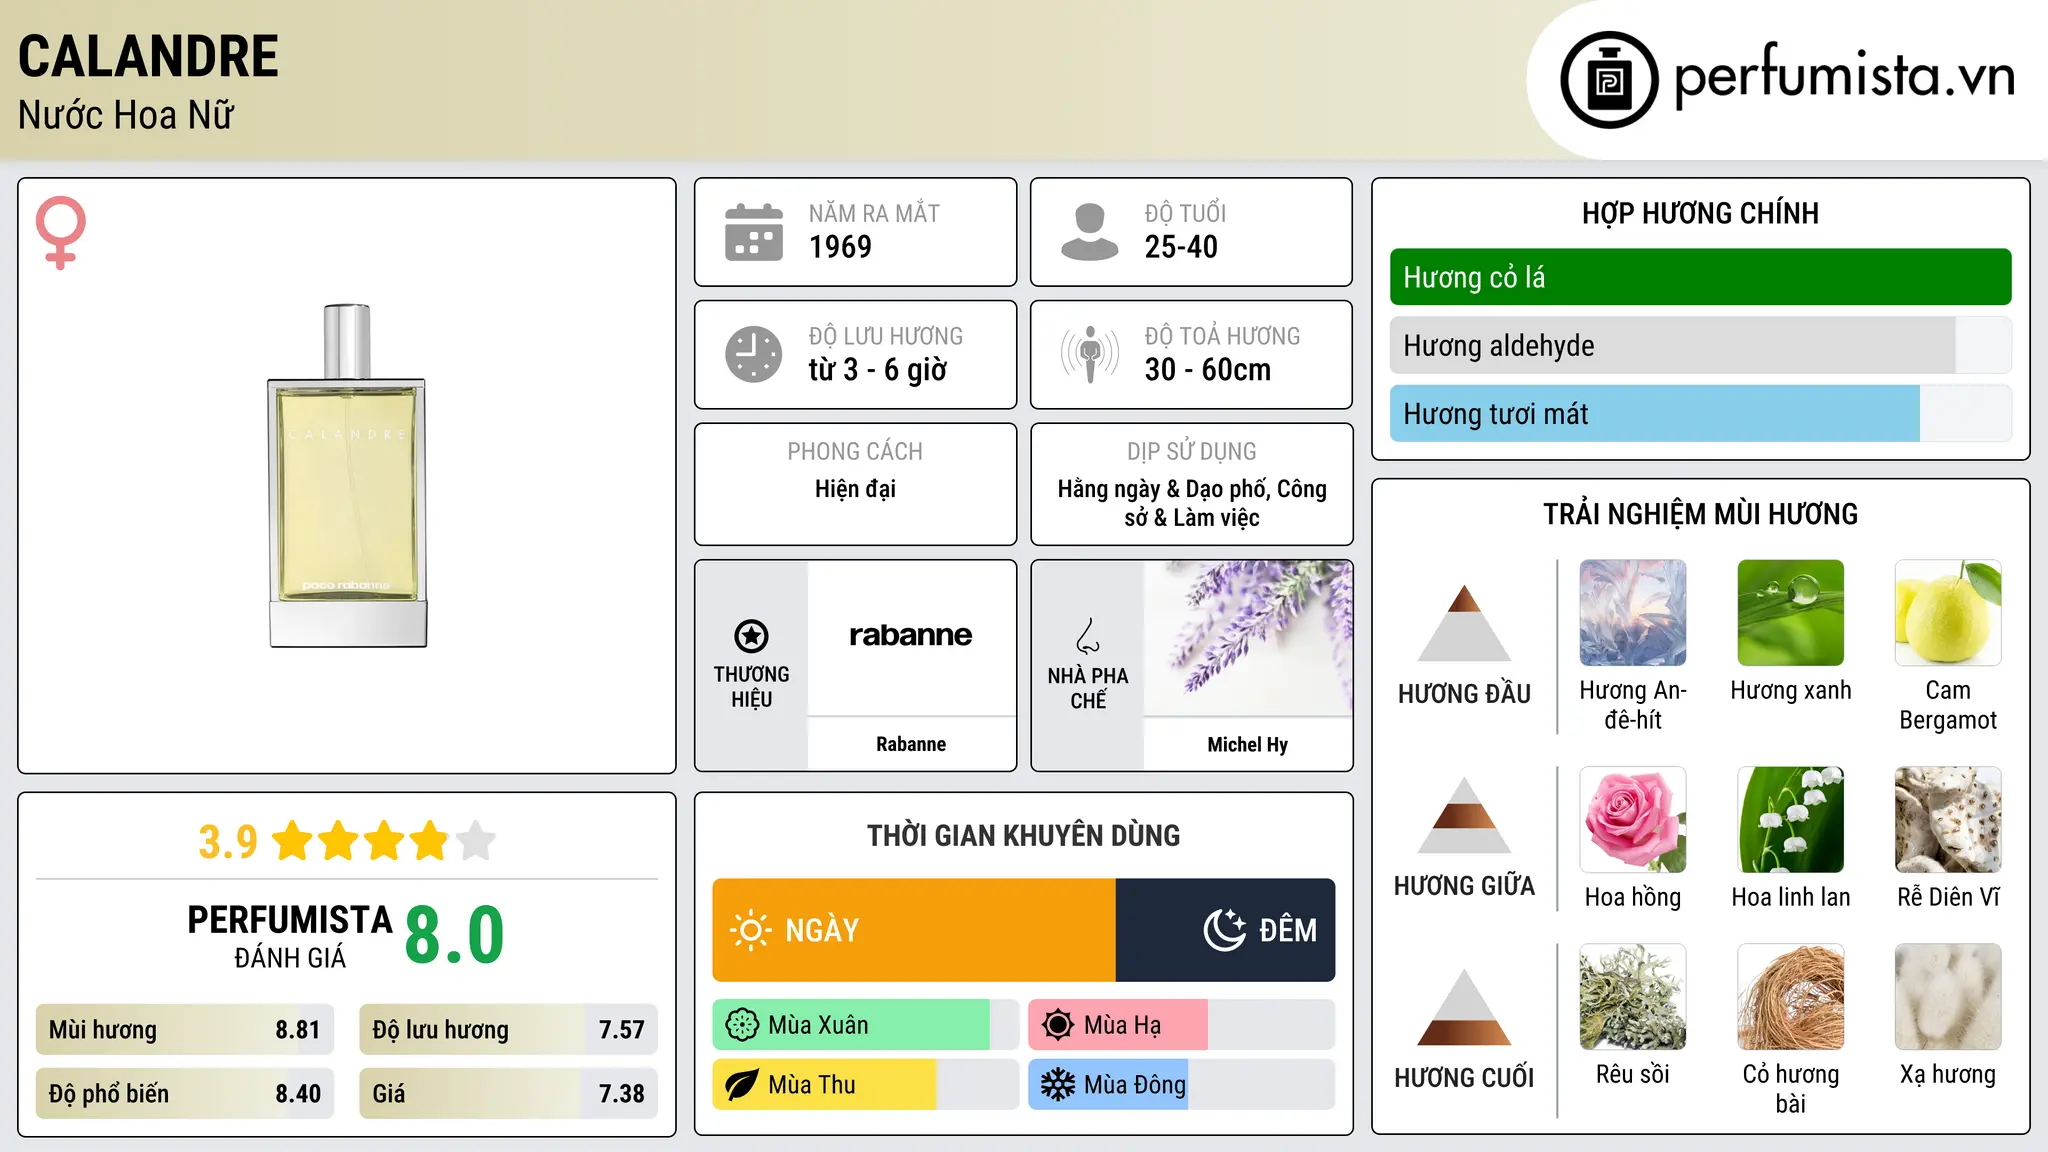This screenshot has height=1152, width=2048.
Task: Click the moon icon in the Đêm bar
Action: pyautogui.click(x=1224, y=930)
